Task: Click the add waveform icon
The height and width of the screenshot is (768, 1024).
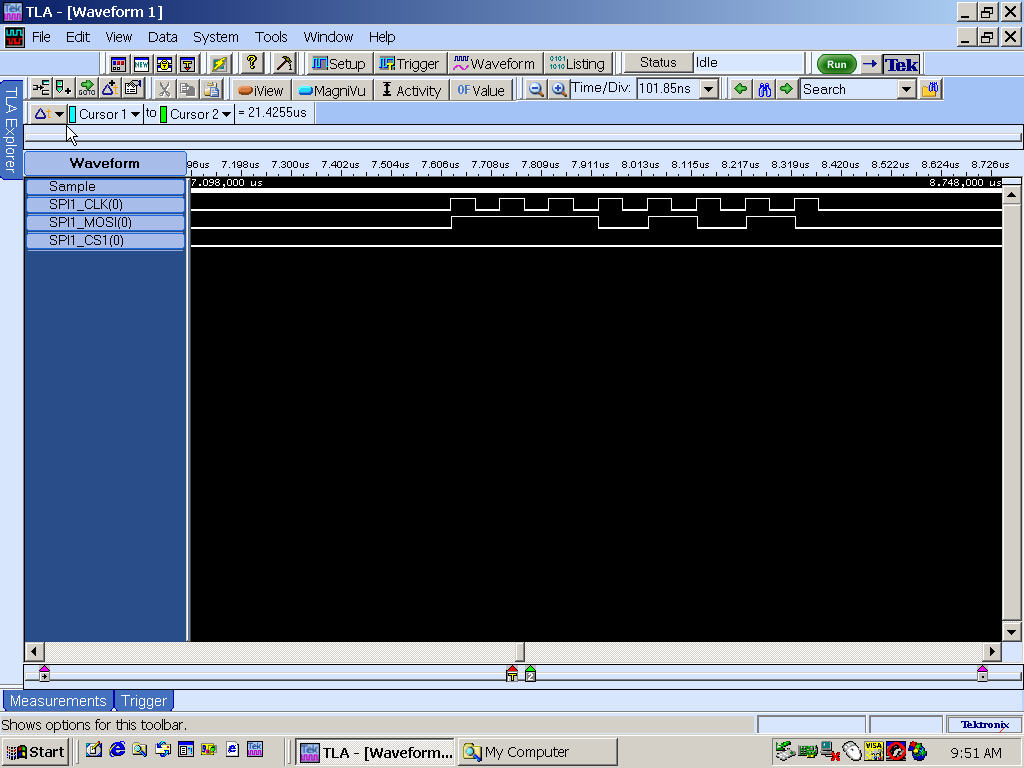Action: coord(40,88)
